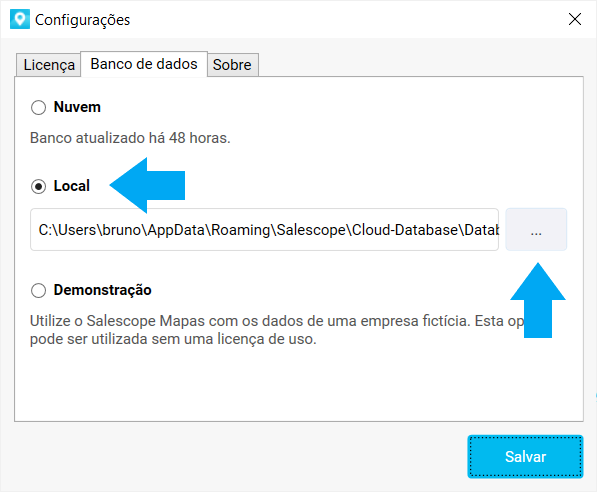
Task: Click the empty panel area below the description
Action: tap(299, 384)
